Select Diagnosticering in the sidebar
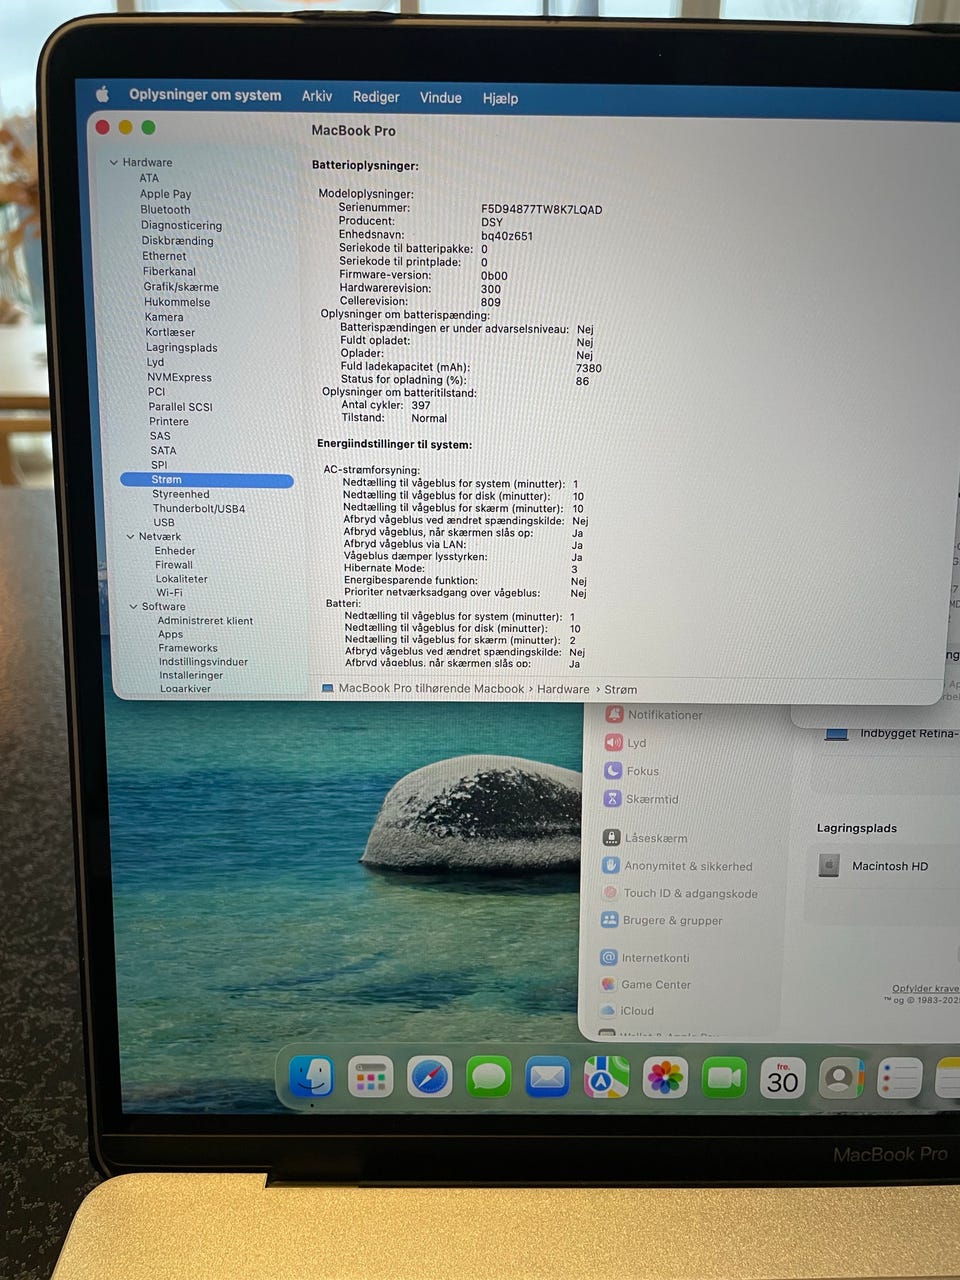This screenshot has height=1280, width=960. click(181, 226)
